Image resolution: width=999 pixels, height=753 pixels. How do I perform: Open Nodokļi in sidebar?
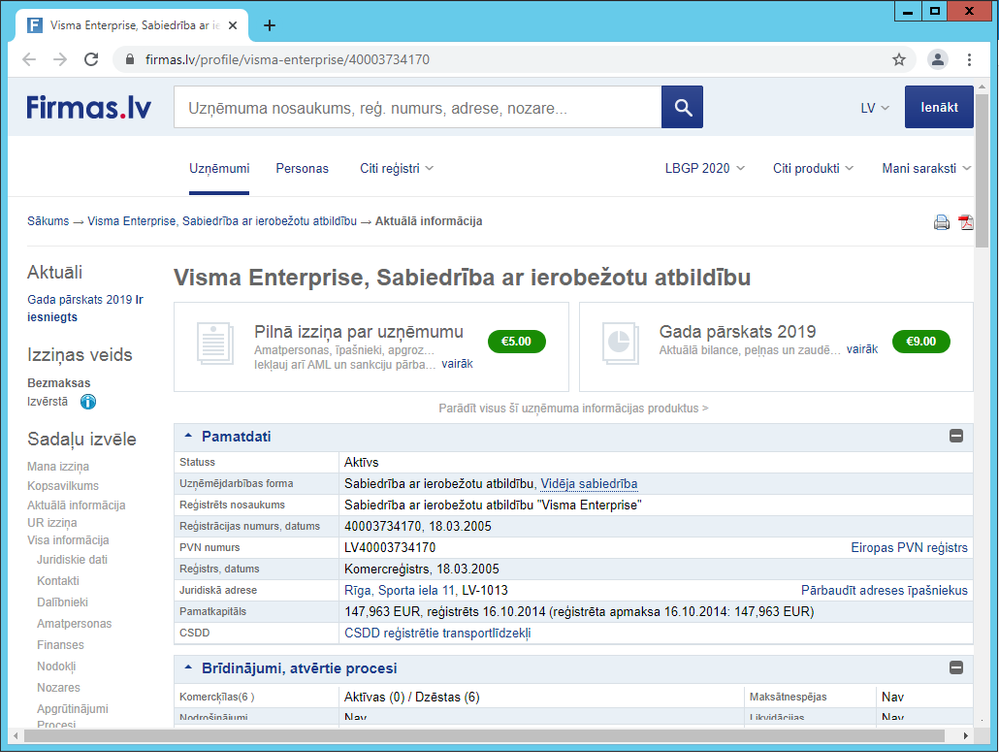point(56,666)
